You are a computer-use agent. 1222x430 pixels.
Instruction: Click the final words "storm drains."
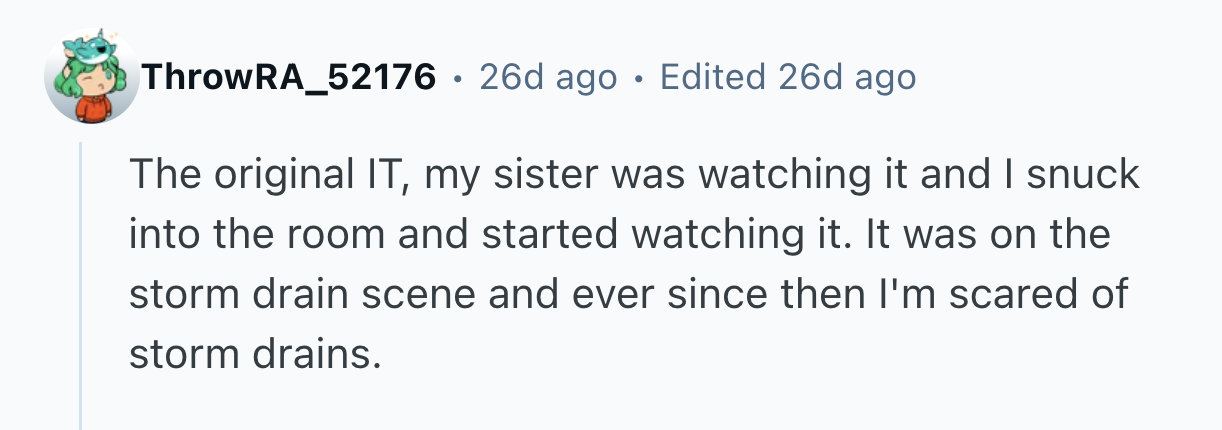click(255, 356)
